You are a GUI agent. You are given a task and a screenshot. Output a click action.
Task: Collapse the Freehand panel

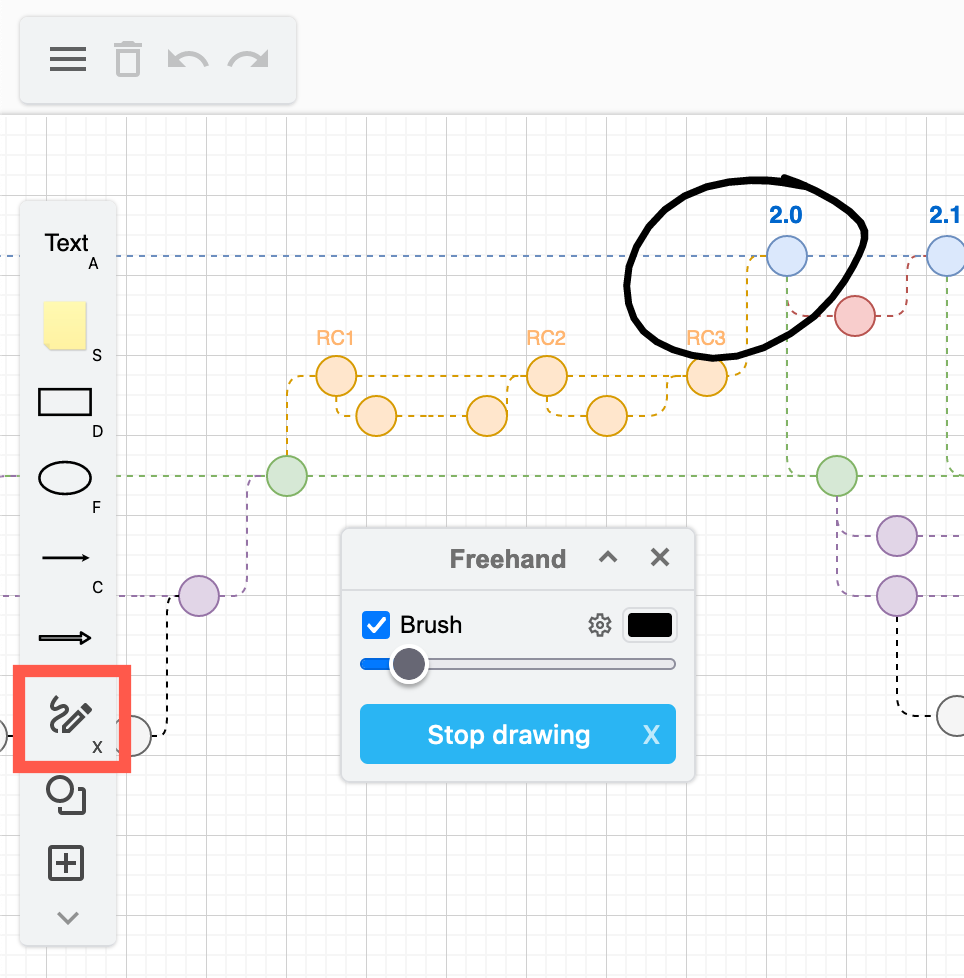[607, 558]
